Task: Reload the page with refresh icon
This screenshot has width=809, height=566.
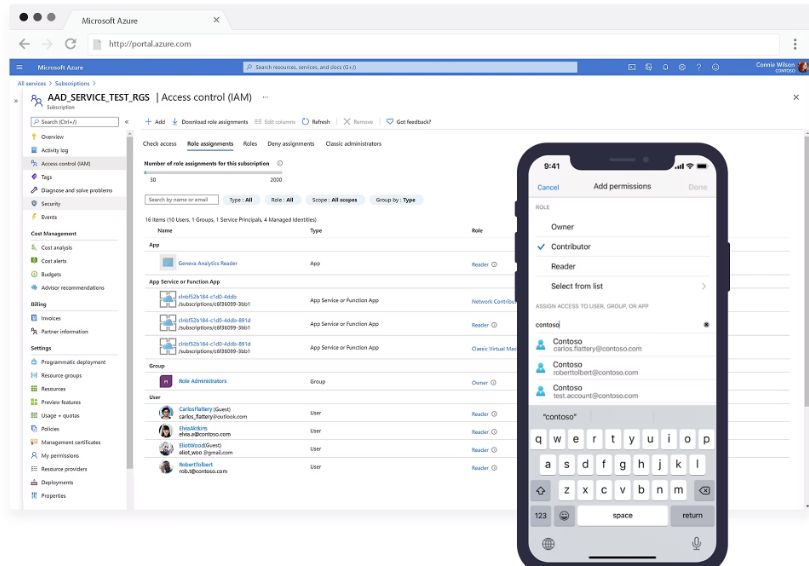Action: [71, 44]
